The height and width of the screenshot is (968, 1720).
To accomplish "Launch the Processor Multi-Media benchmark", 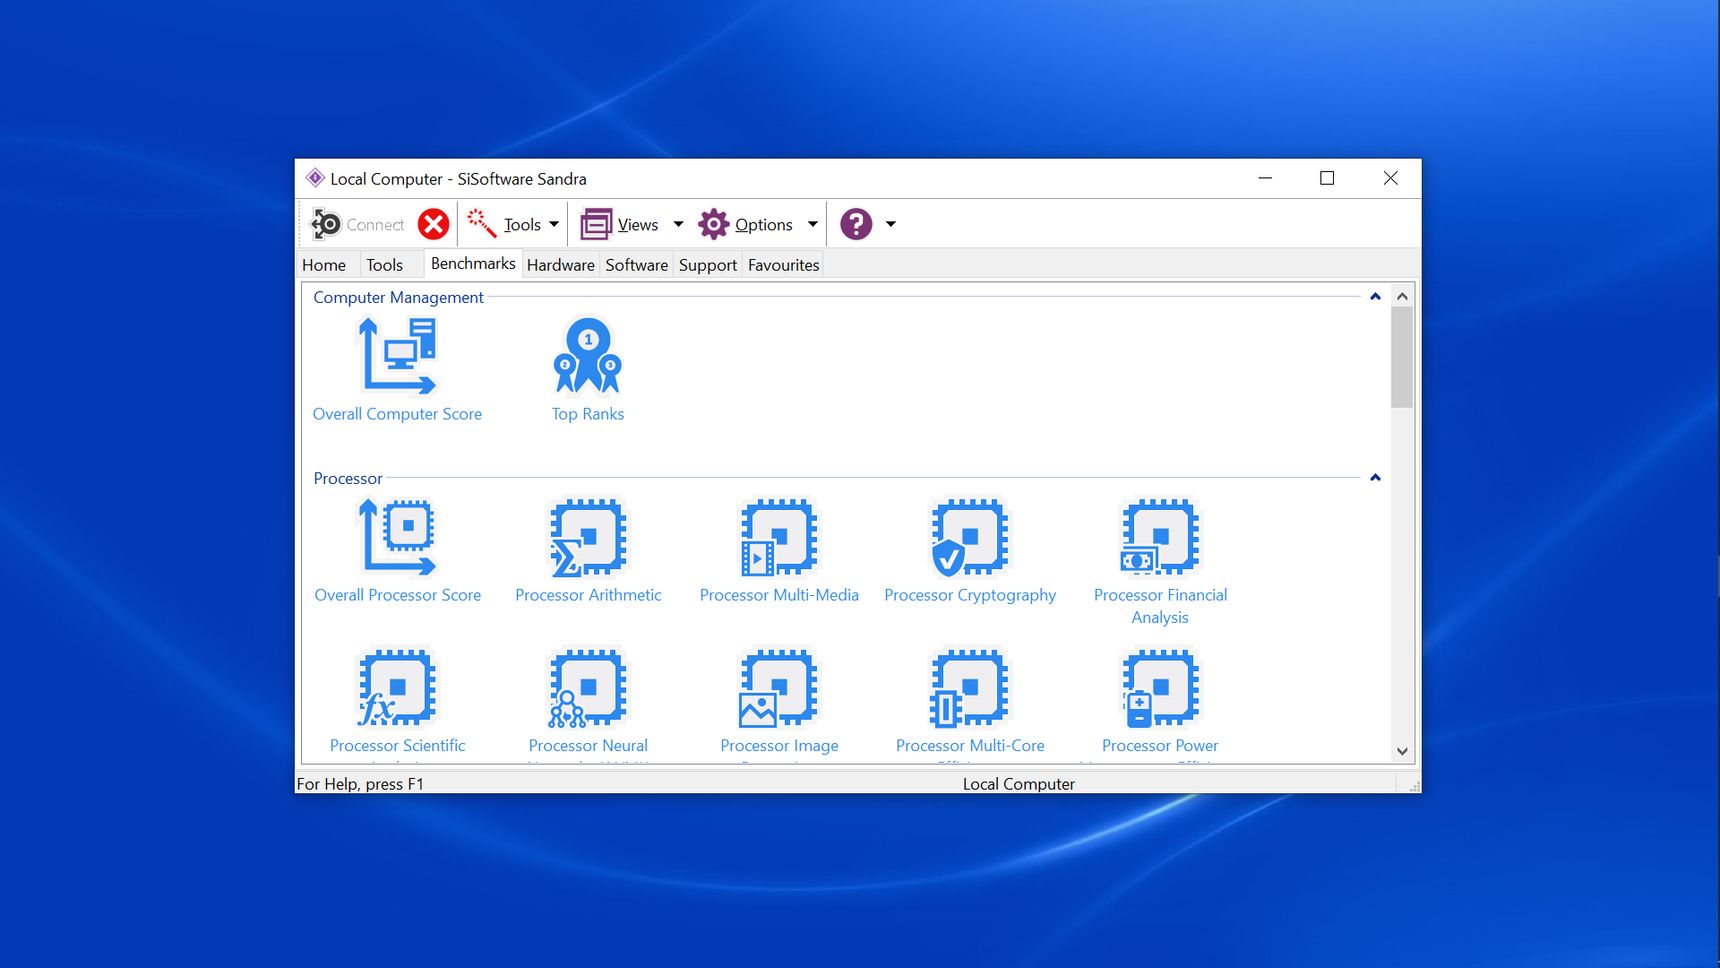I will tap(779, 539).
